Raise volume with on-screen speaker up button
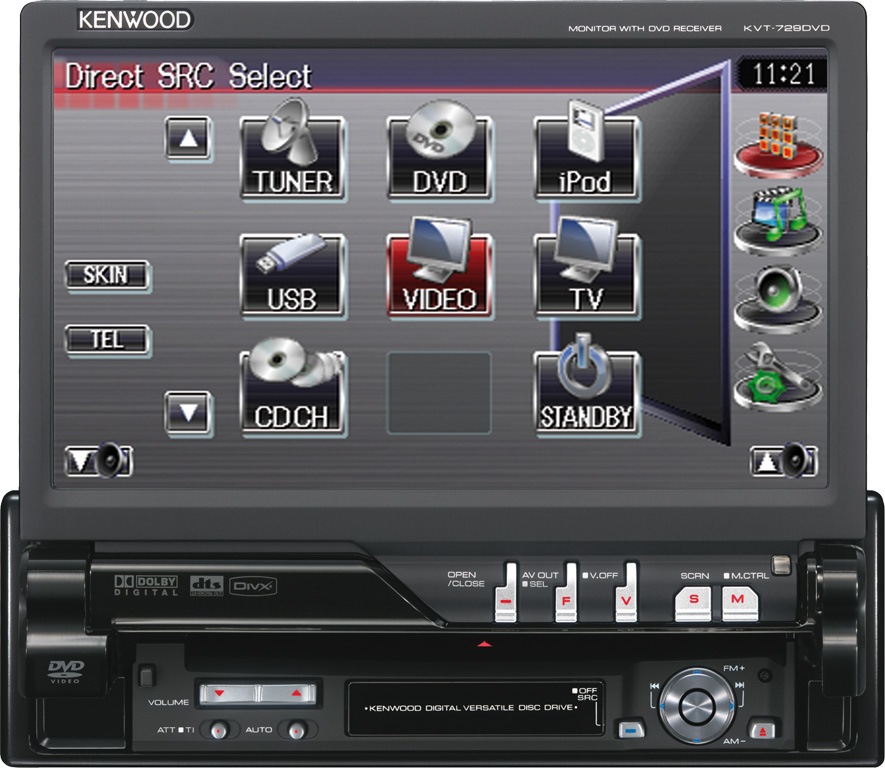Viewport: 885px width, 768px height. click(x=783, y=461)
